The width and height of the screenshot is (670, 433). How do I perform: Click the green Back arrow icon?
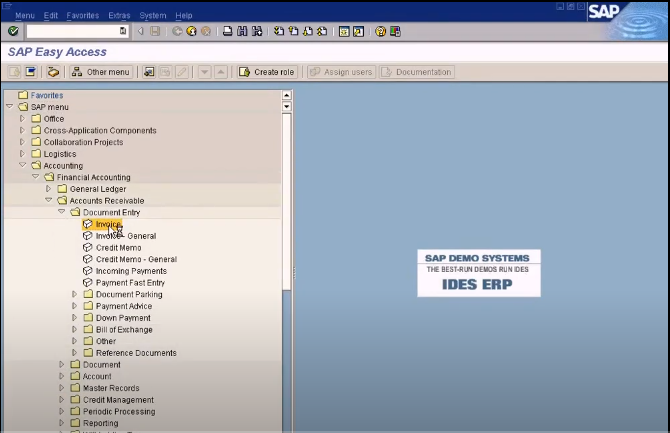(177, 31)
